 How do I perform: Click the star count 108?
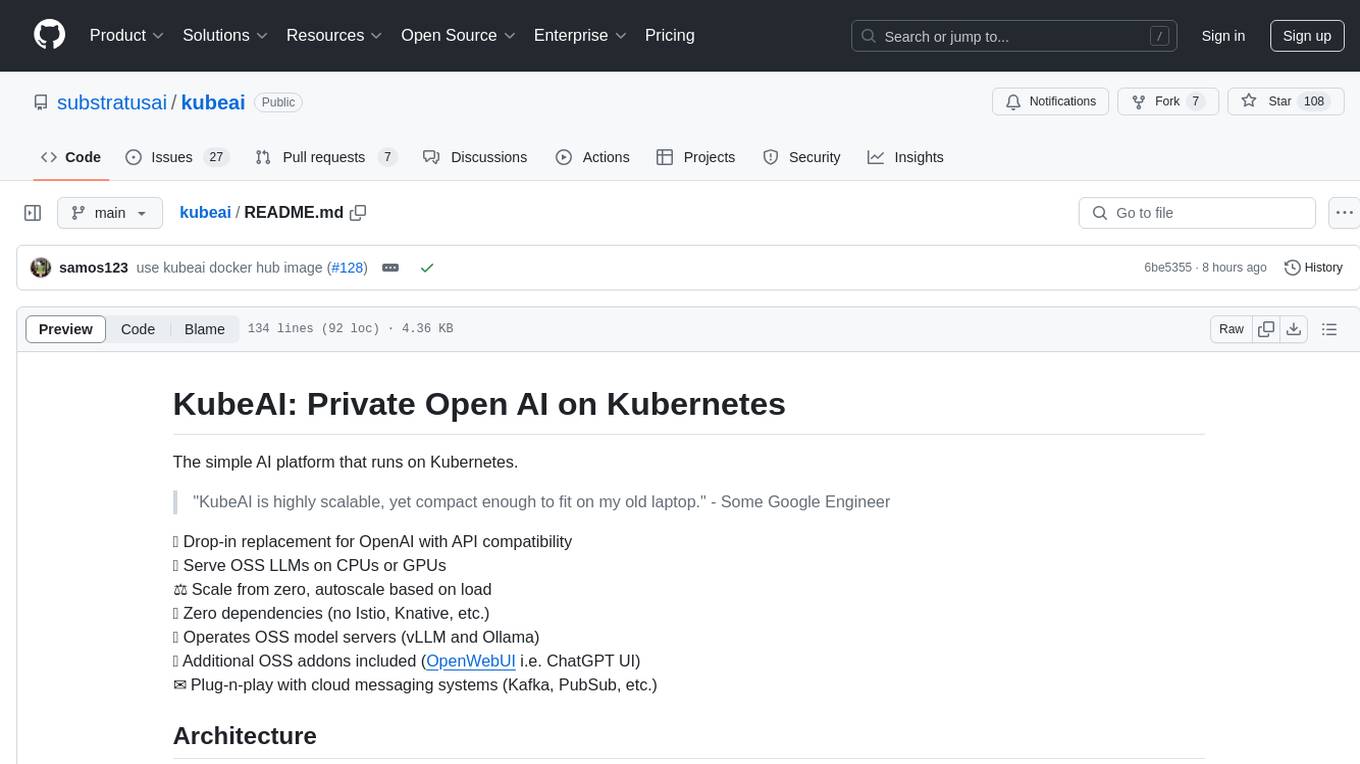click(x=1314, y=101)
